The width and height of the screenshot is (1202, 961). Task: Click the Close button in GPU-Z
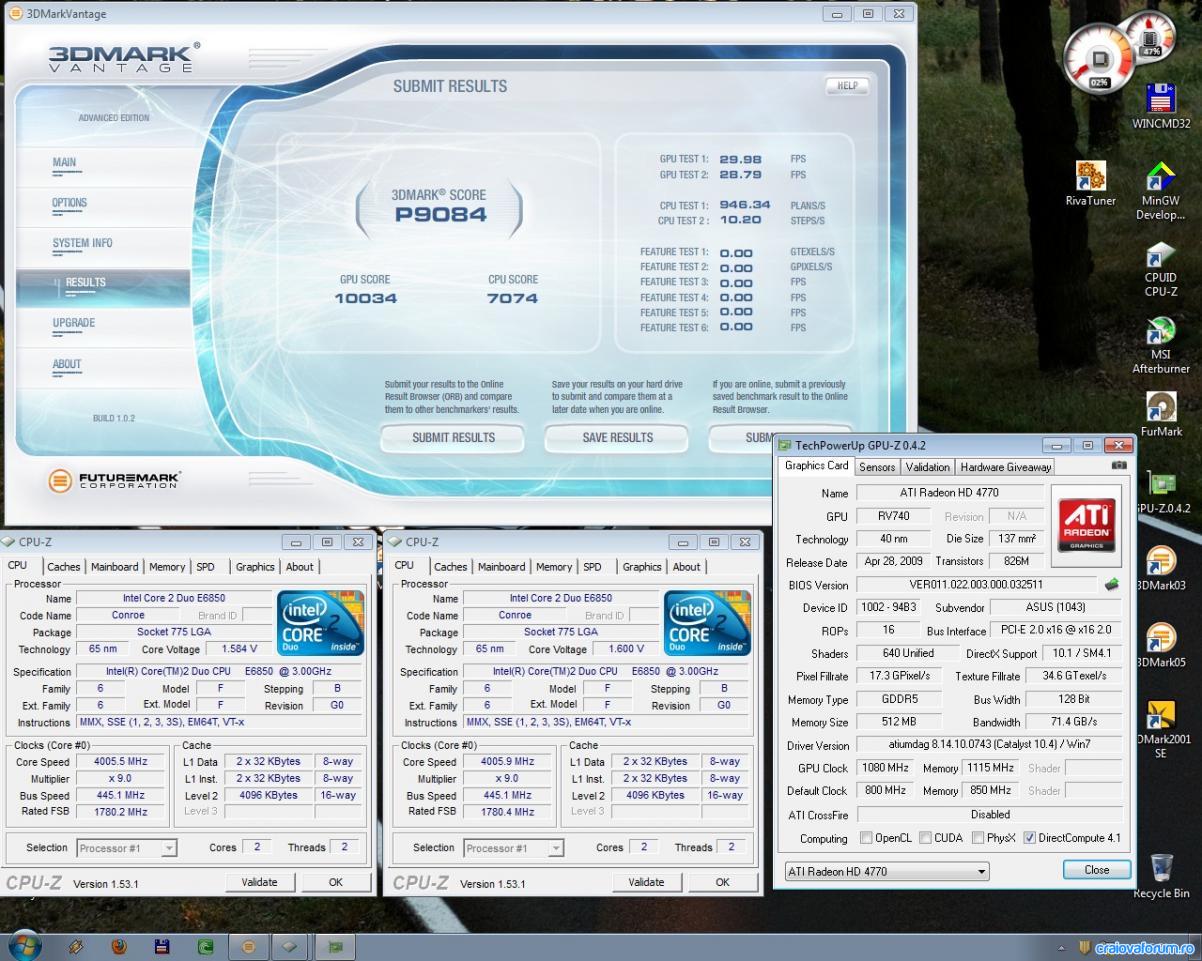[1097, 870]
